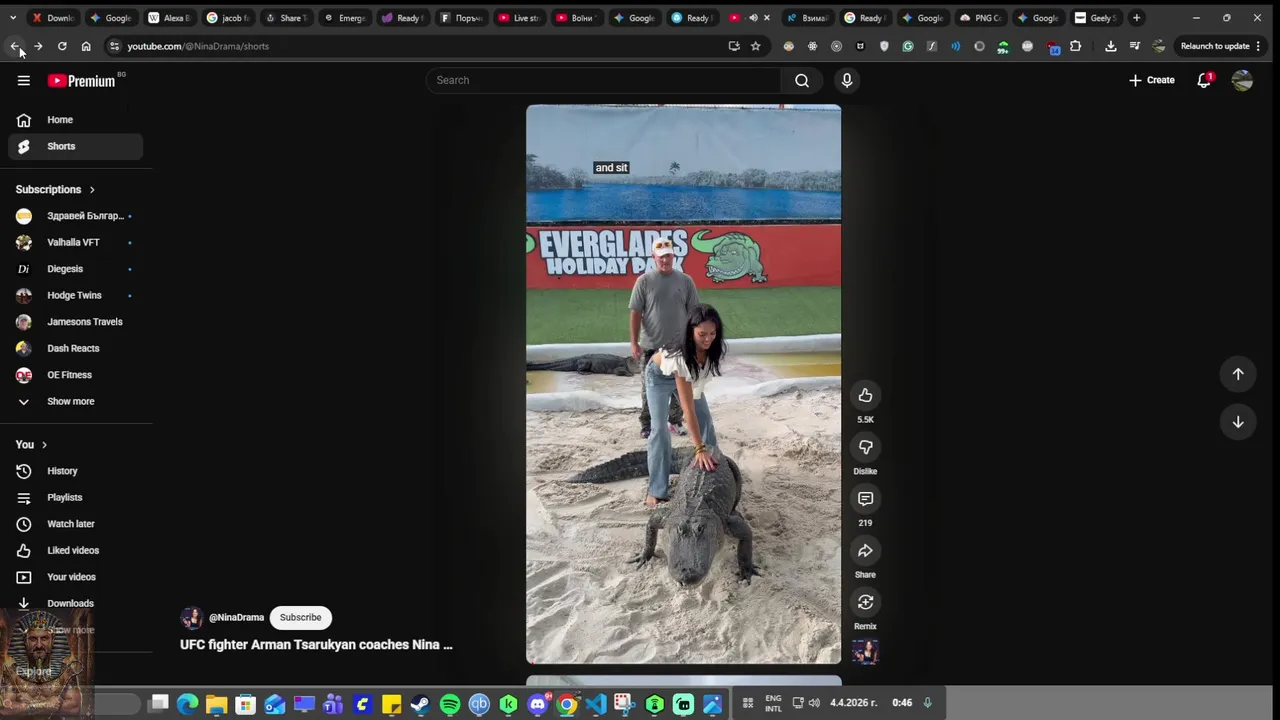Click the YouTube address bar URL
1280x720 pixels.
(198, 46)
